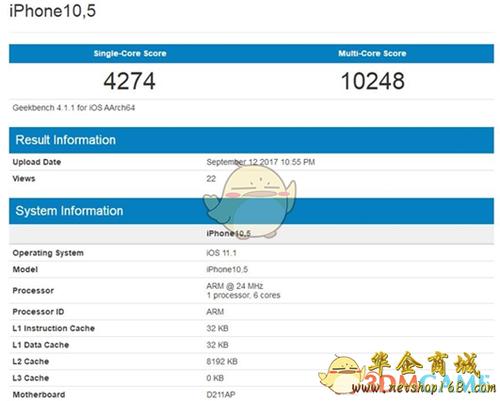Click the www.netshop168.com watermark link

pos(423,388)
